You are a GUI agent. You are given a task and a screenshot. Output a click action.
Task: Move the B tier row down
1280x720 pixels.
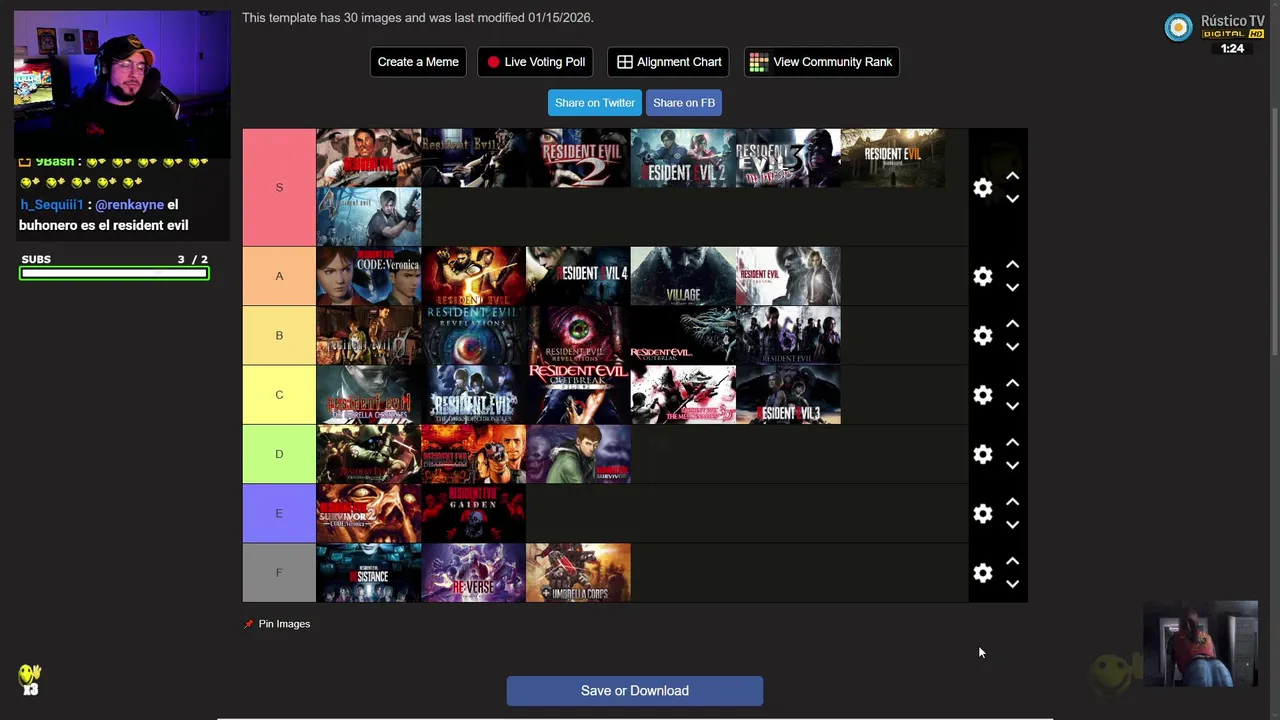pos(1012,347)
